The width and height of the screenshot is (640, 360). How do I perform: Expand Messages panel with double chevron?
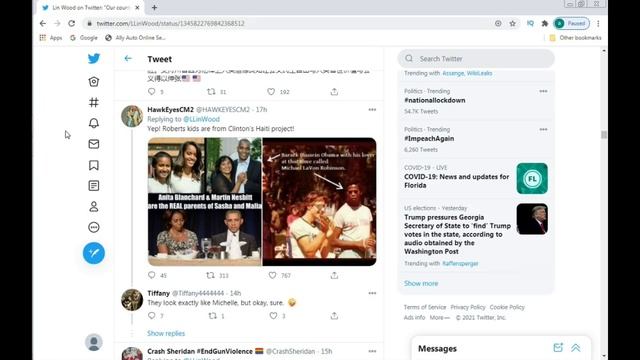(576, 348)
